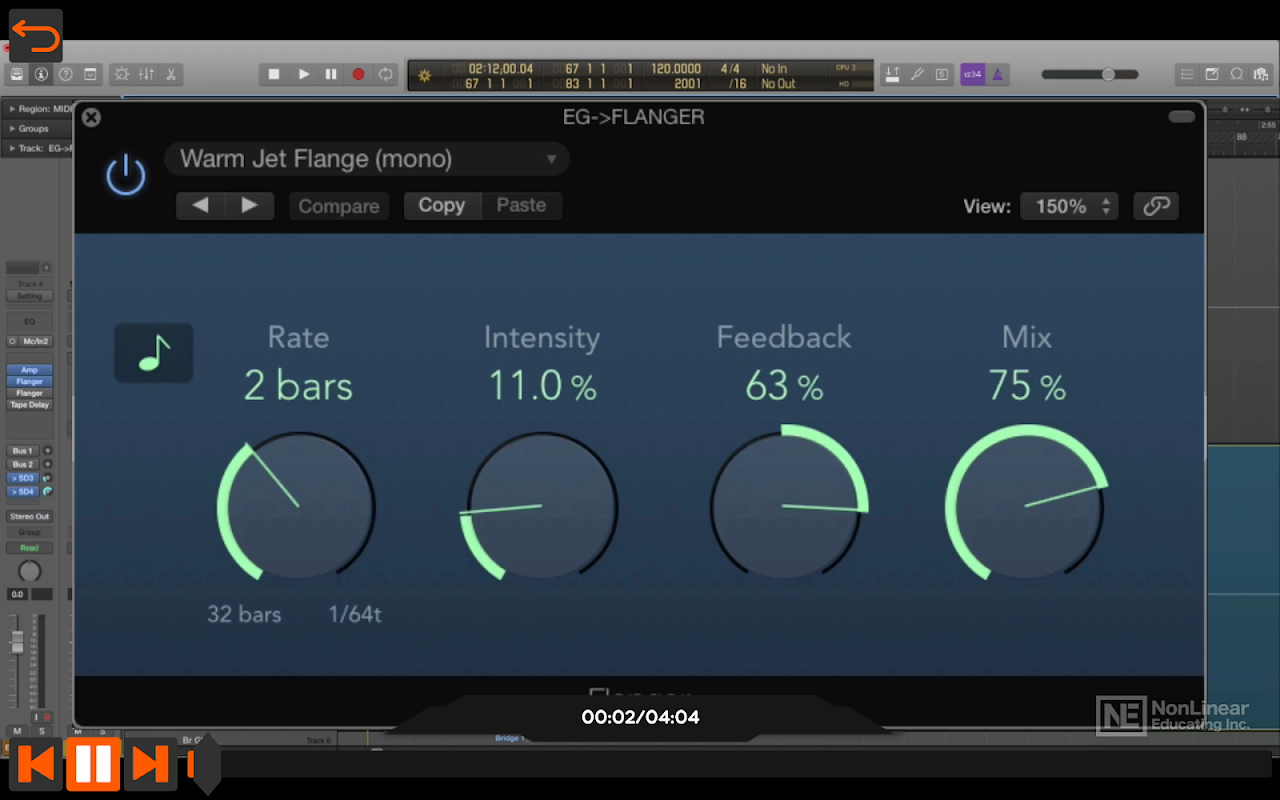Open the Tape Delay insert slot
The height and width of the screenshot is (800, 1280).
[x=29, y=405]
